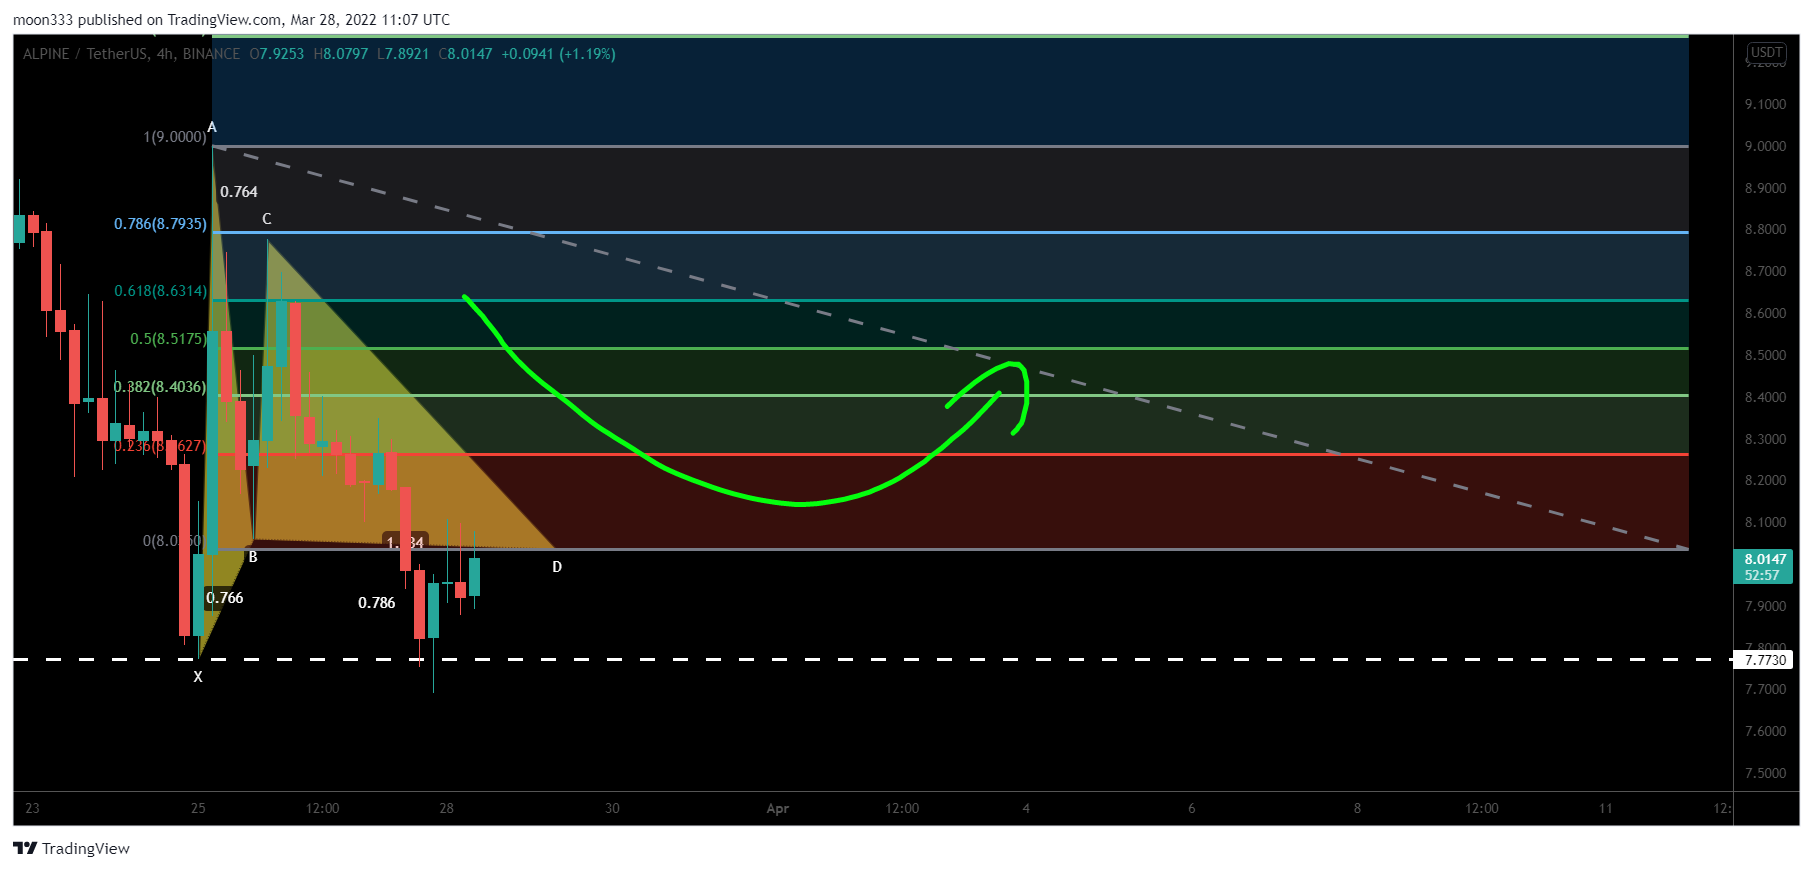The height and width of the screenshot is (870, 1813).
Task: Click the 0.766 ratio label
Action: [225, 598]
